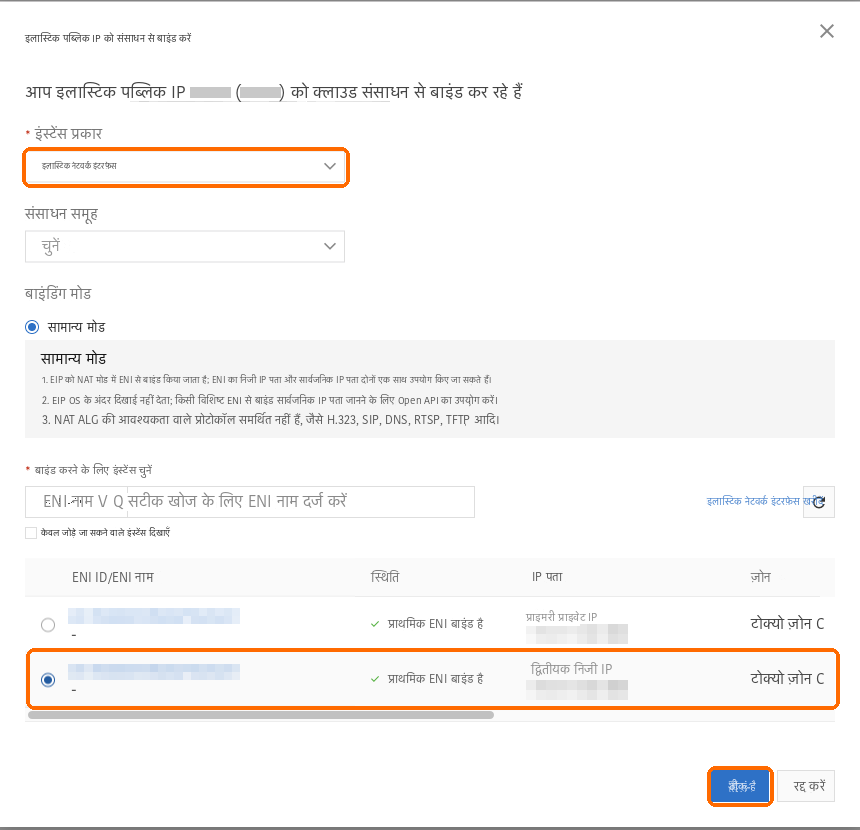Viewport: 860px width, 830px height.
Task: Click the status checkmark in the द्वितीयक निजी IP row
Action: (x=375, y=679)
